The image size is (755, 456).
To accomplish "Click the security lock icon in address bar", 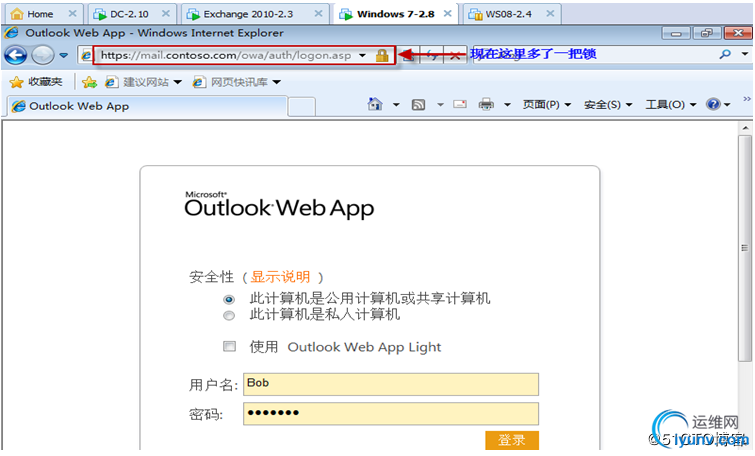I will coord(382,55).
